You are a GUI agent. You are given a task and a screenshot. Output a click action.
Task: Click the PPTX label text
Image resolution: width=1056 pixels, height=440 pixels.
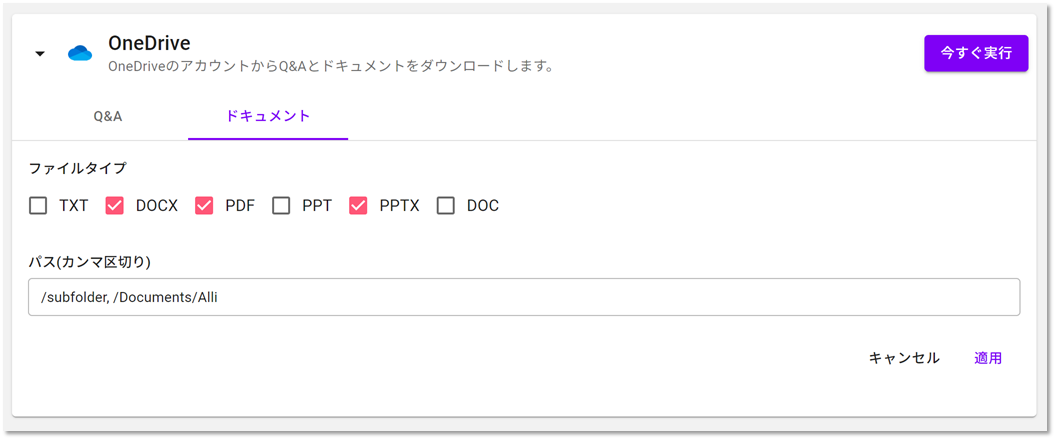tap(399, 206)
